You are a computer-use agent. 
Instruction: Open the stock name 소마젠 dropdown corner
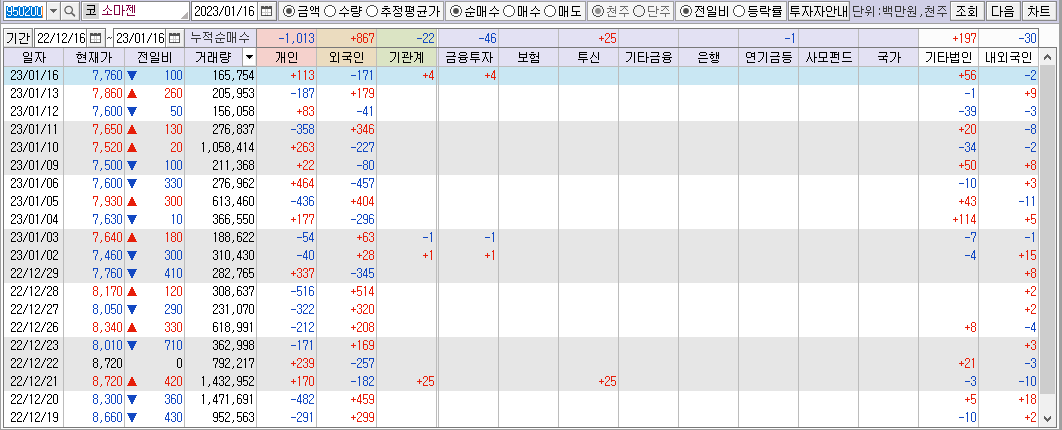click(x=185, y=15)
